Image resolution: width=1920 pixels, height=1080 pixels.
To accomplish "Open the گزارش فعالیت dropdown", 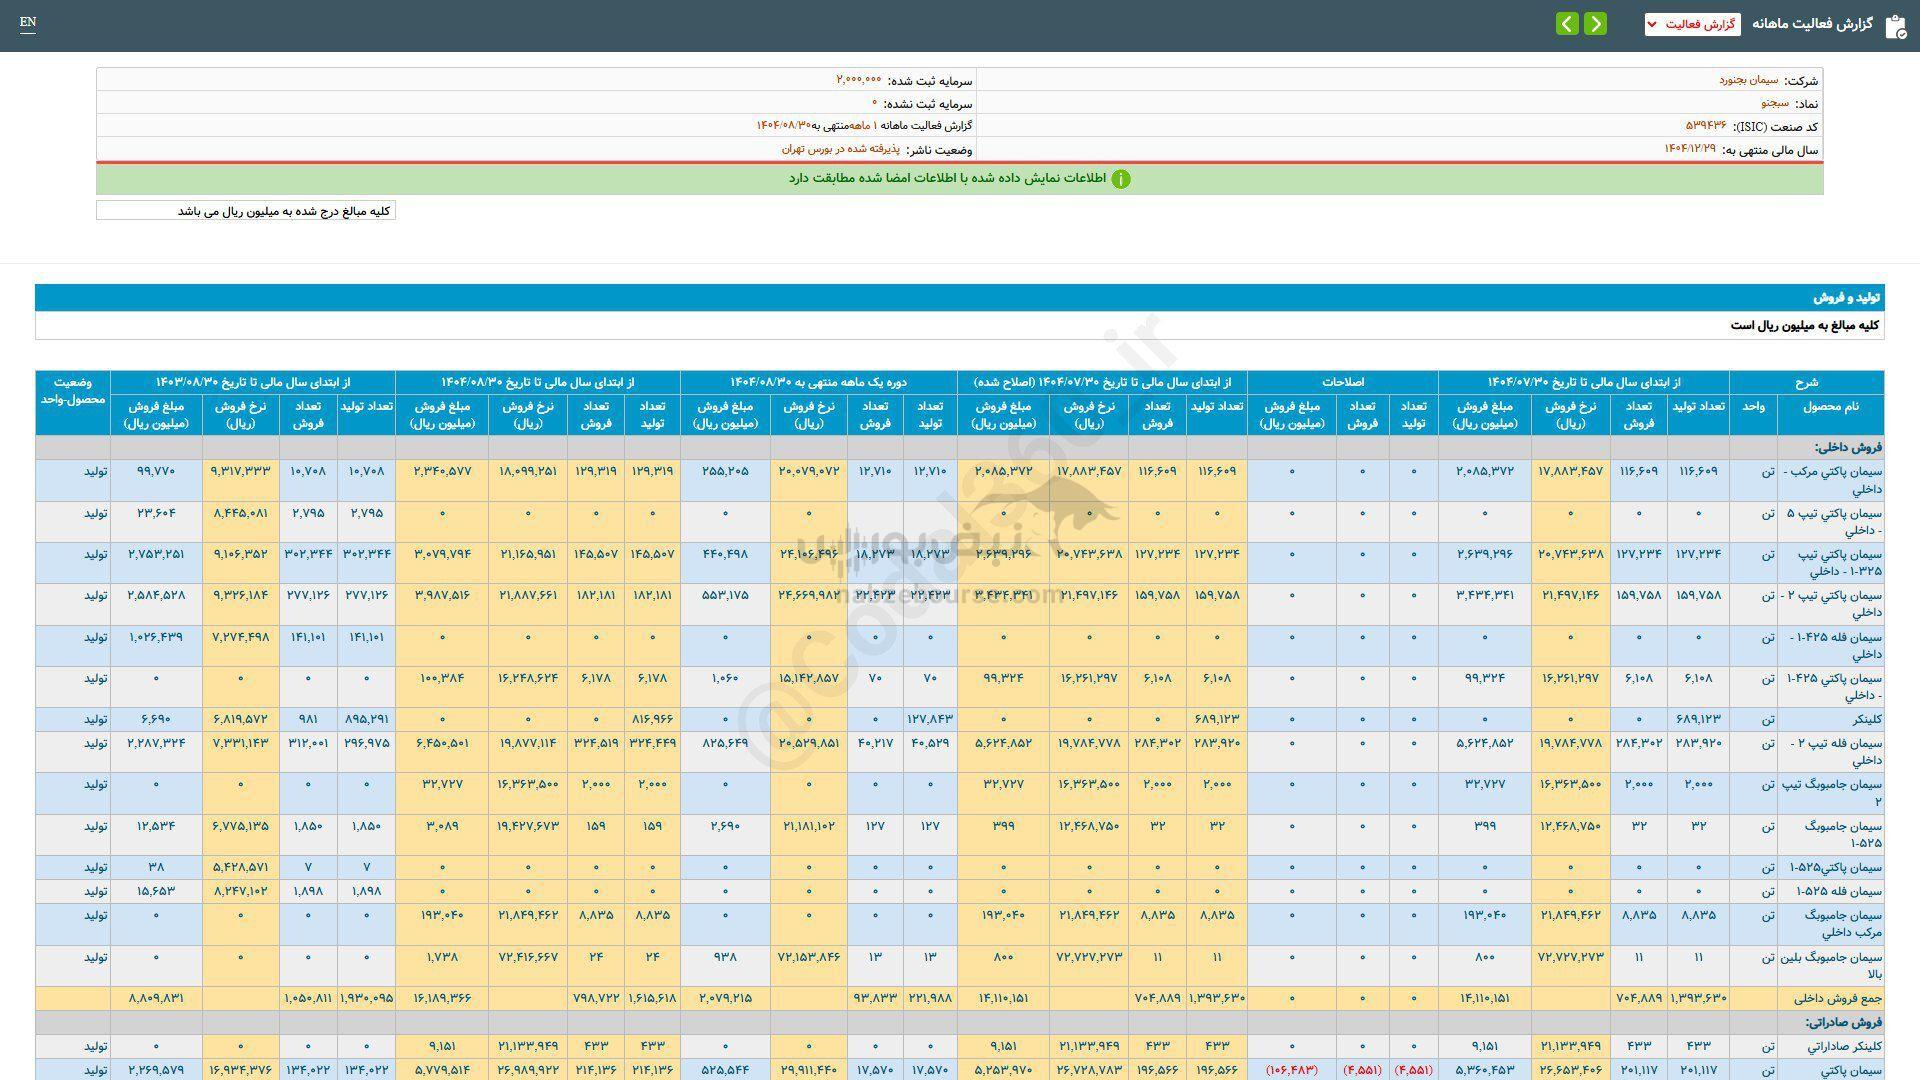I will (1692, 24).
